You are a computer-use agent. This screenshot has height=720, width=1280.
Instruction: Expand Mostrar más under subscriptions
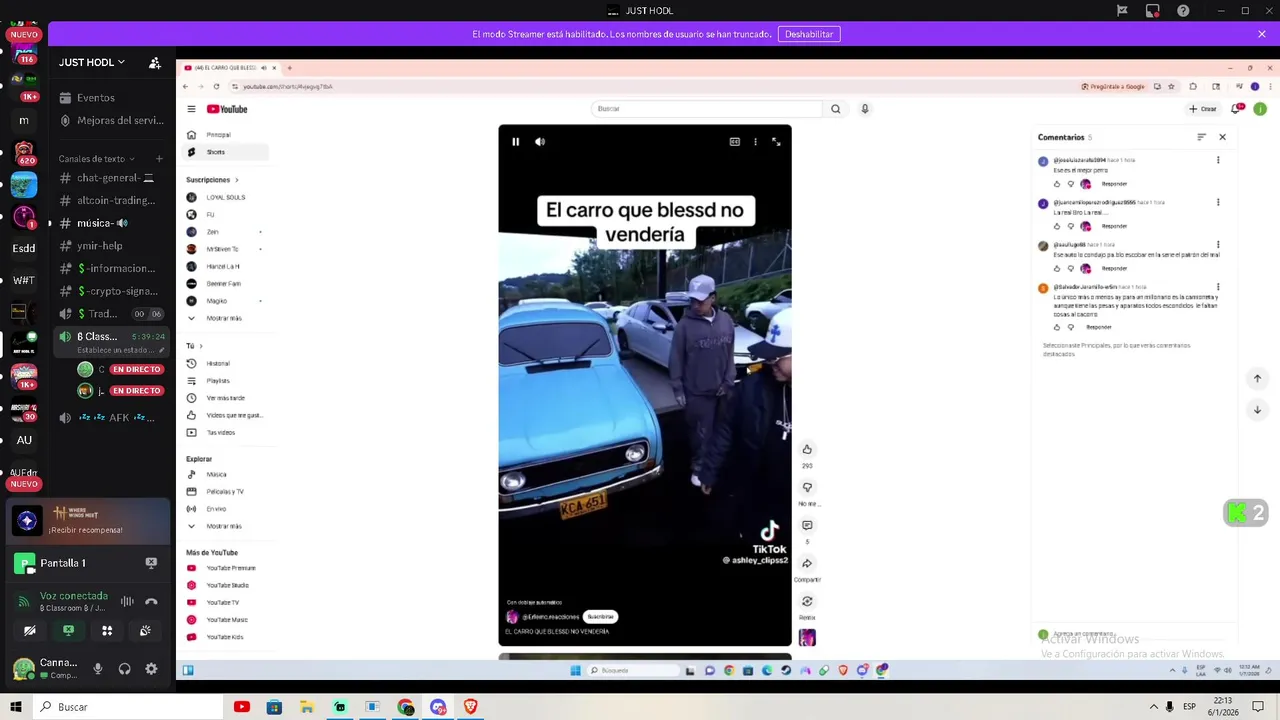pyautogui.click(x=227, y=318)
